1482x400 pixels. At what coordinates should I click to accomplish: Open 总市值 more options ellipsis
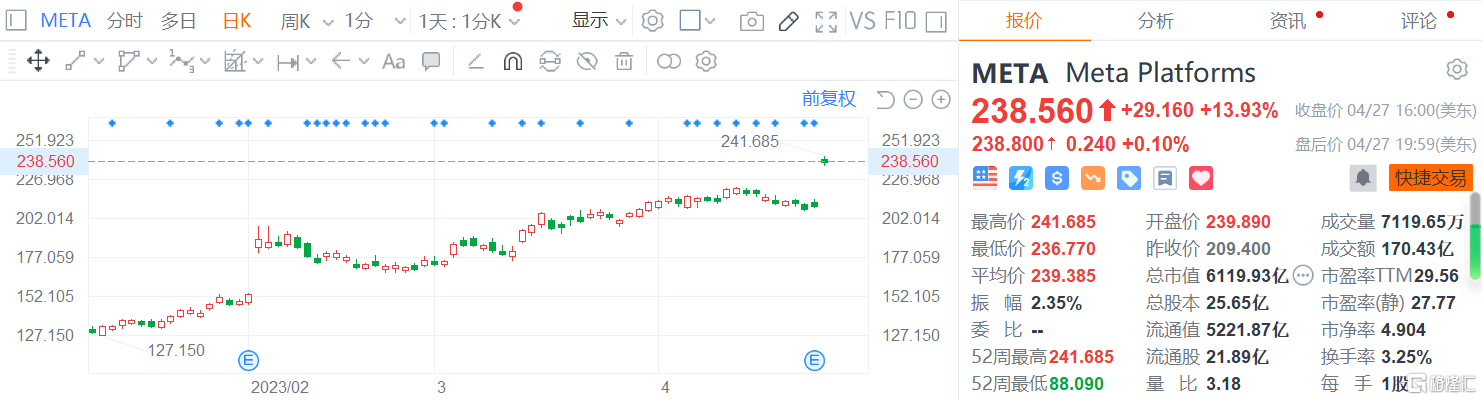point(1303,275)
